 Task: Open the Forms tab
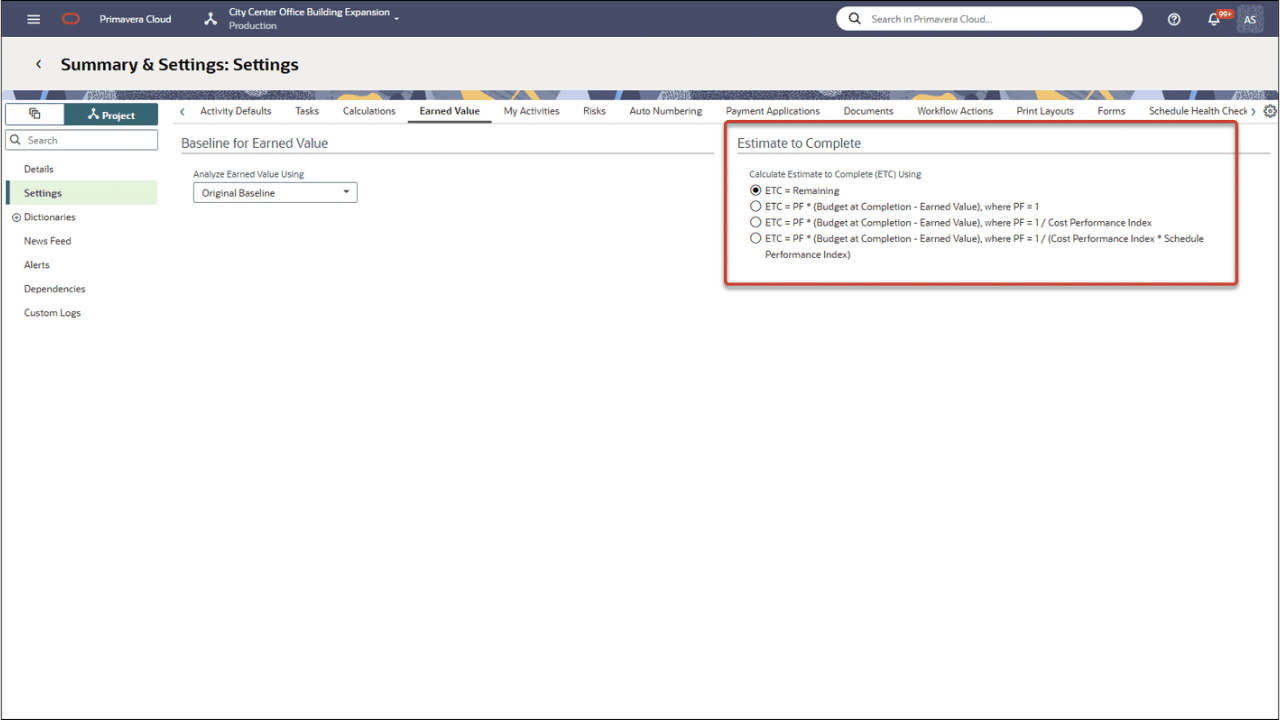tap(1111, 111)
